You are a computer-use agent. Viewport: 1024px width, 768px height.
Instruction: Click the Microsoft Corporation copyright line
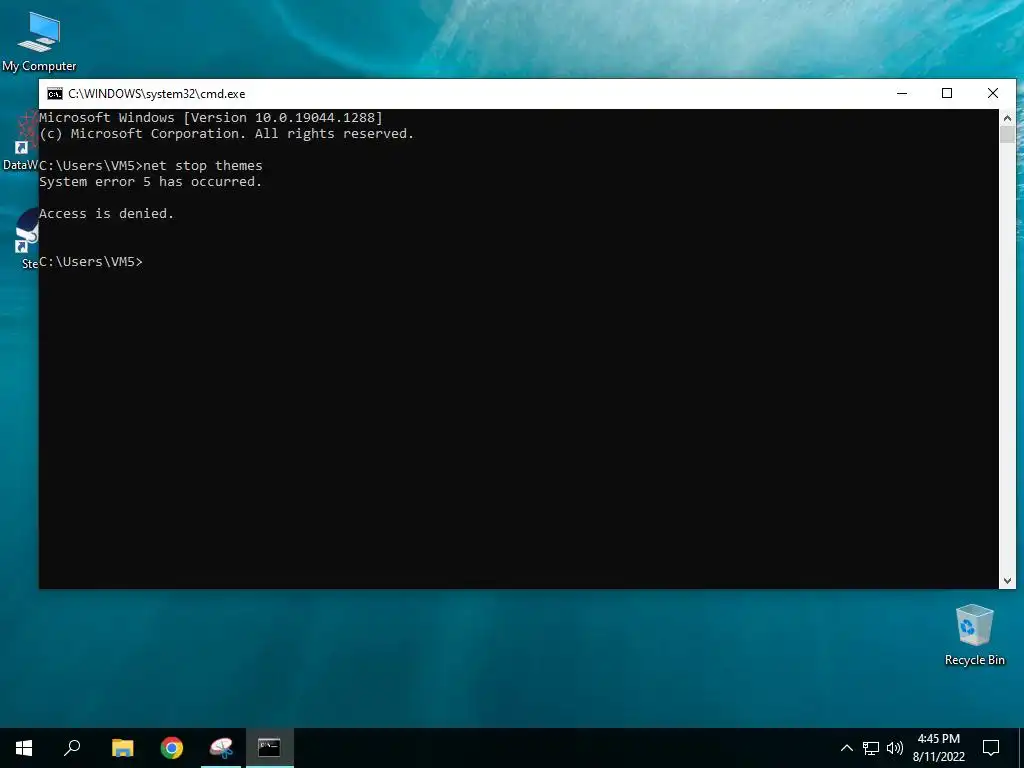pyautogui.click(x=227, y=133)
